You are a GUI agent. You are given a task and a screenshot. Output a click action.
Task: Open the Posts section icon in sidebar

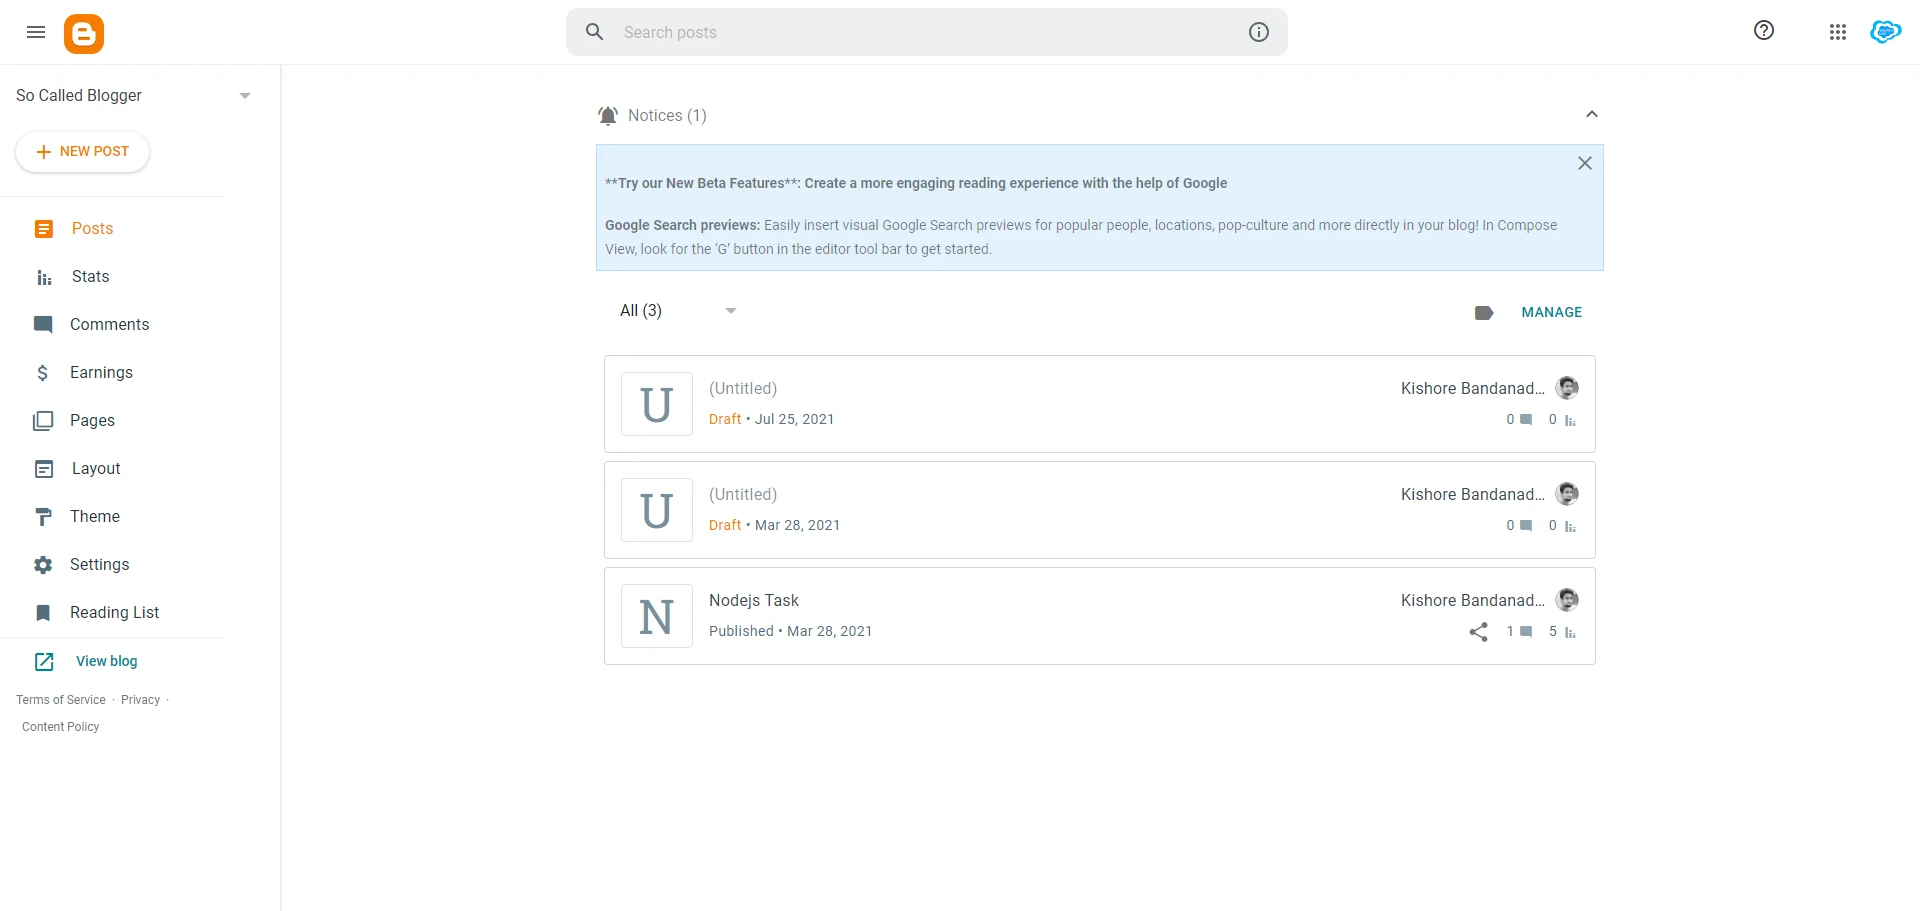pyautogui.click(x=42, y=228)
